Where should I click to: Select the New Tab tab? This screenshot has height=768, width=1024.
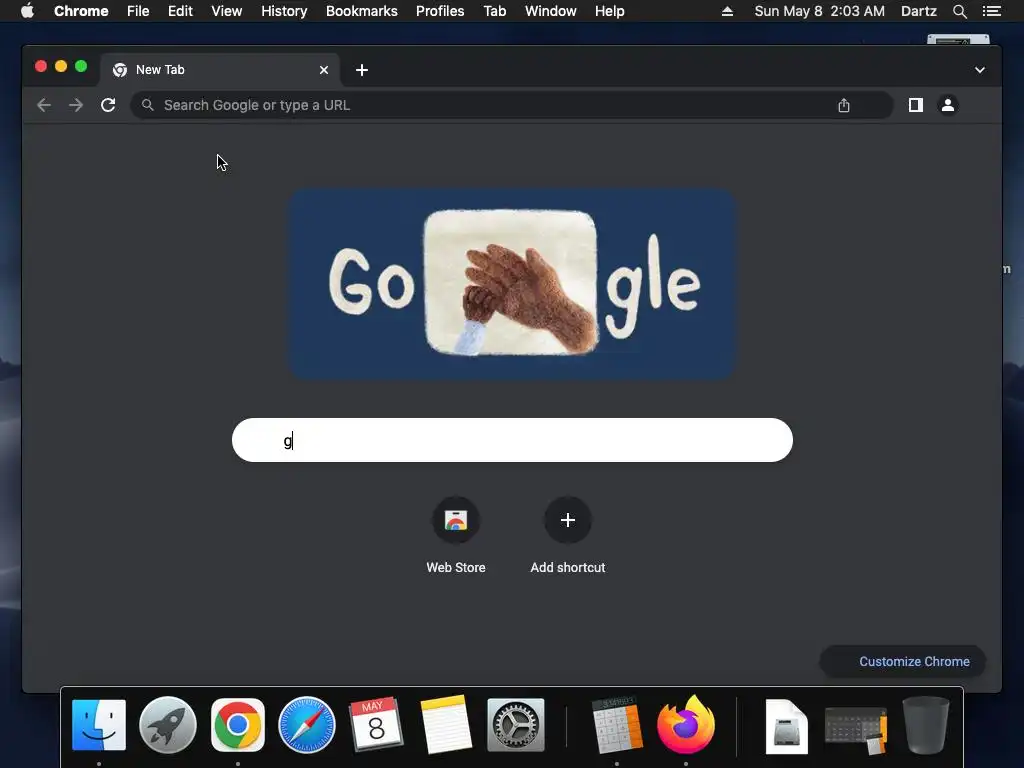click(220, 70)
